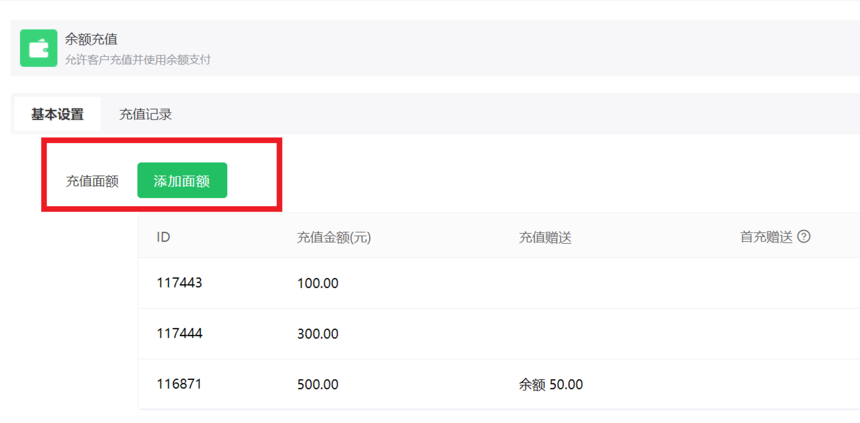Click the 首充赠送 column header
The width and height of the screenshot is (860, 423).
pos(767,237)
